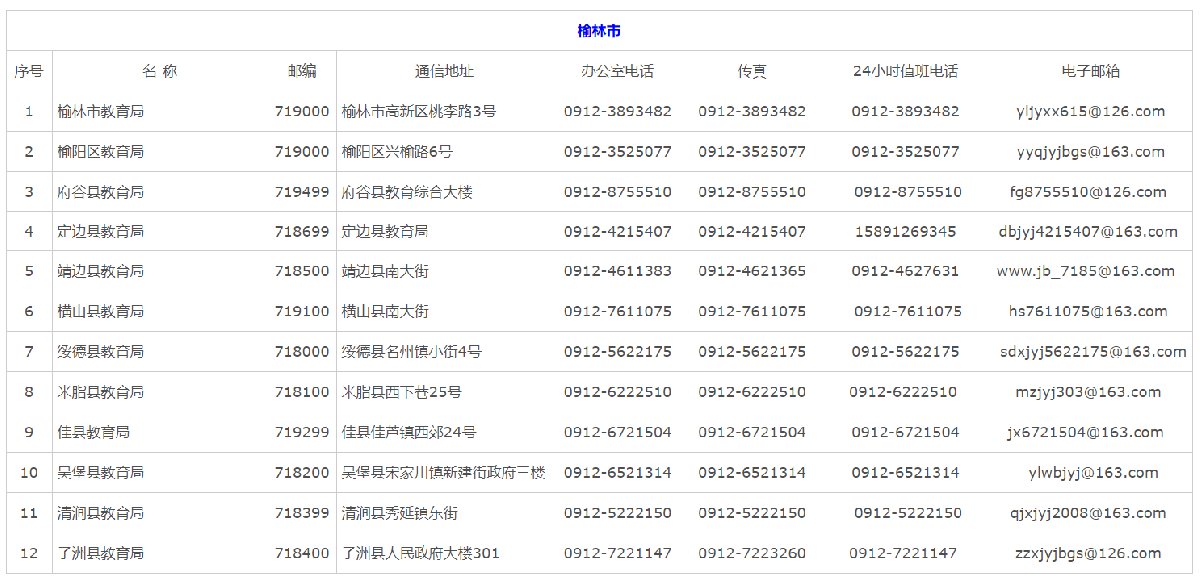Select the name cell 榆阳区教育局
The image size is (1200, 583).
point(101,151)
